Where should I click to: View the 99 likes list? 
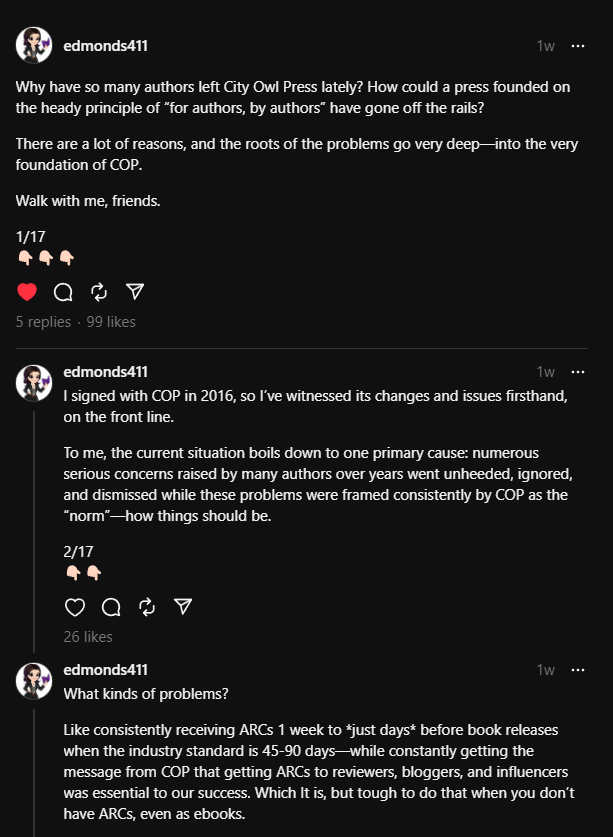coord(111,322)
